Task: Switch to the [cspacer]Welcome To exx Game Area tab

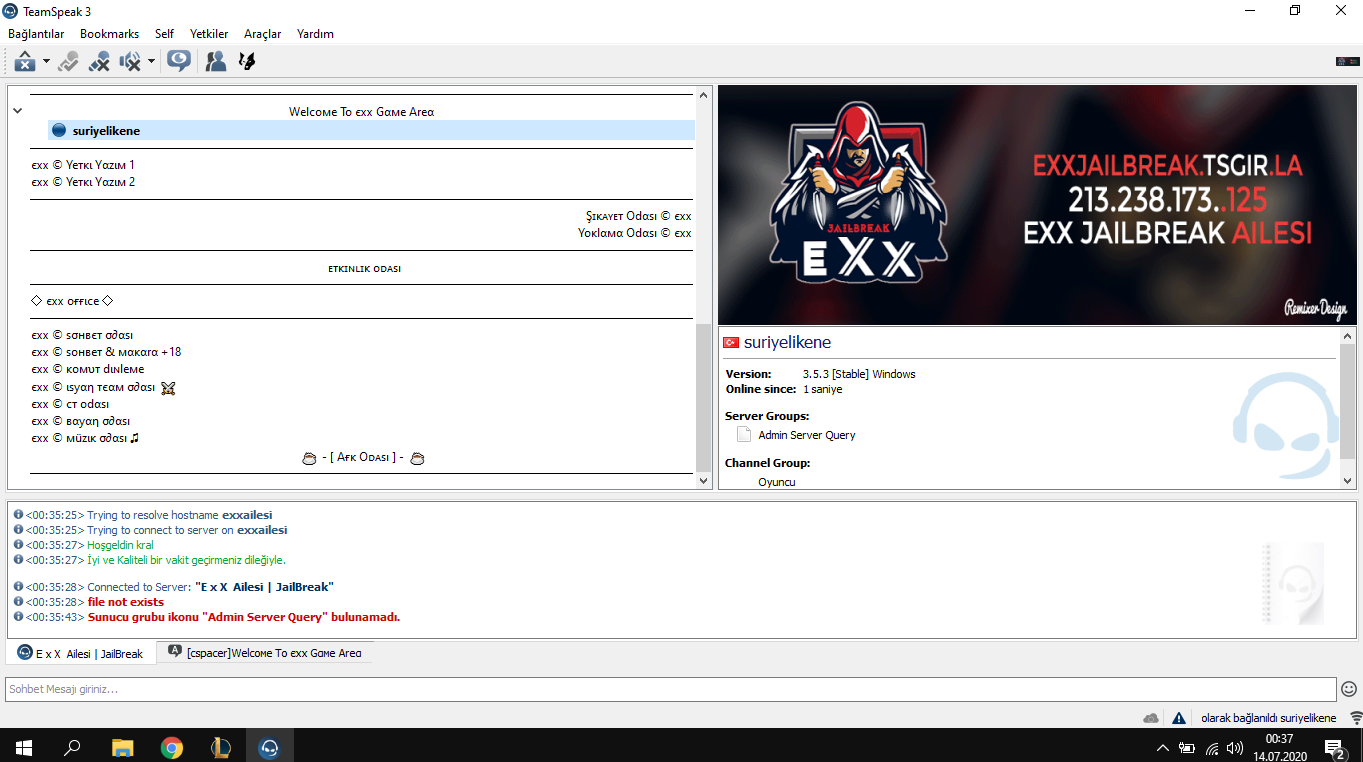Action: click(x=265, y=653)
